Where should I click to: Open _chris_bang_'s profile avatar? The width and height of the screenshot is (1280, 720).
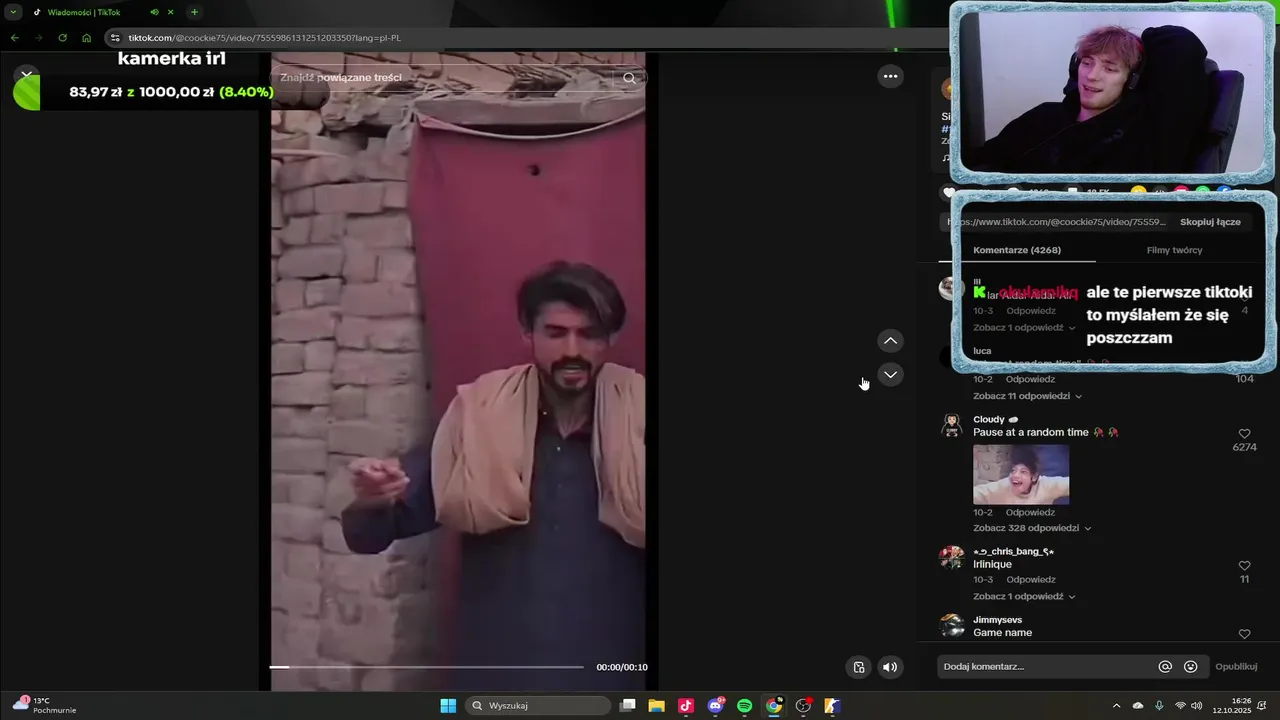pyautogui.click(x=951, y=557)
